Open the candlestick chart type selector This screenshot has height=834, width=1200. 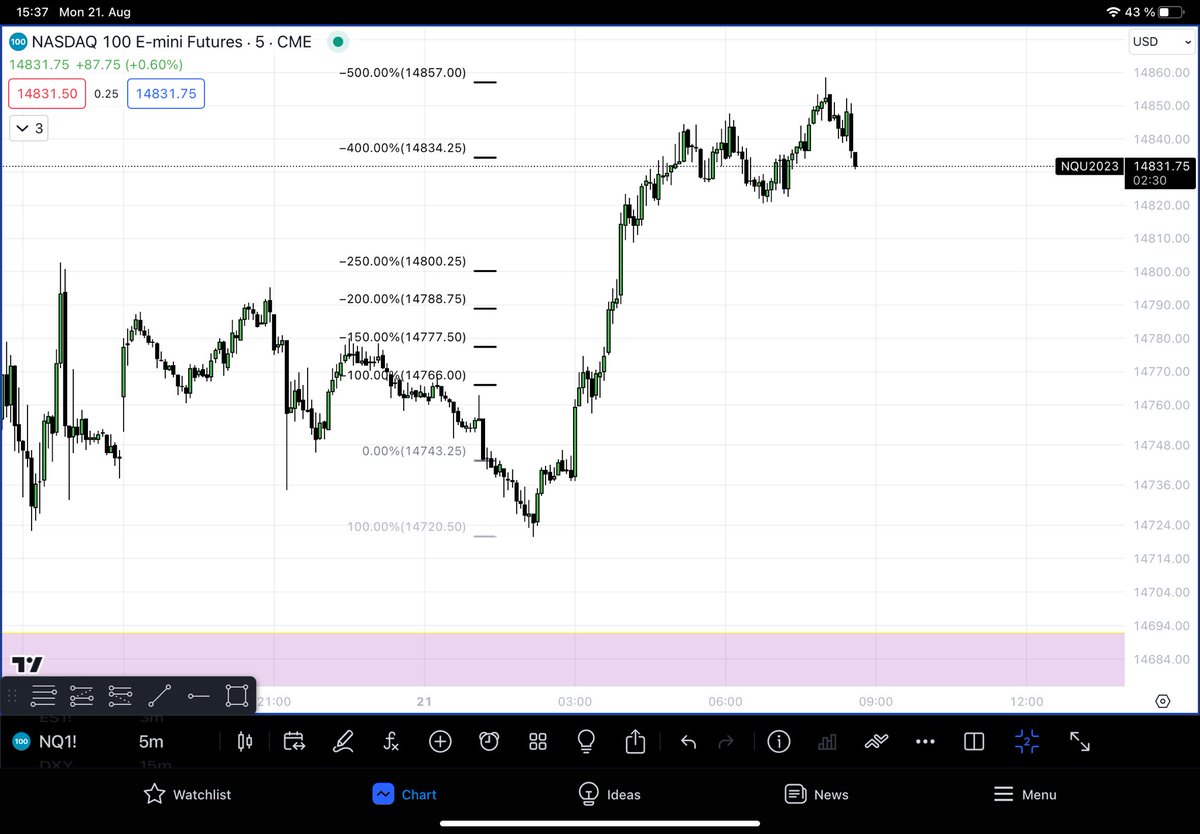pyautogui.click(x=245, y=741)
